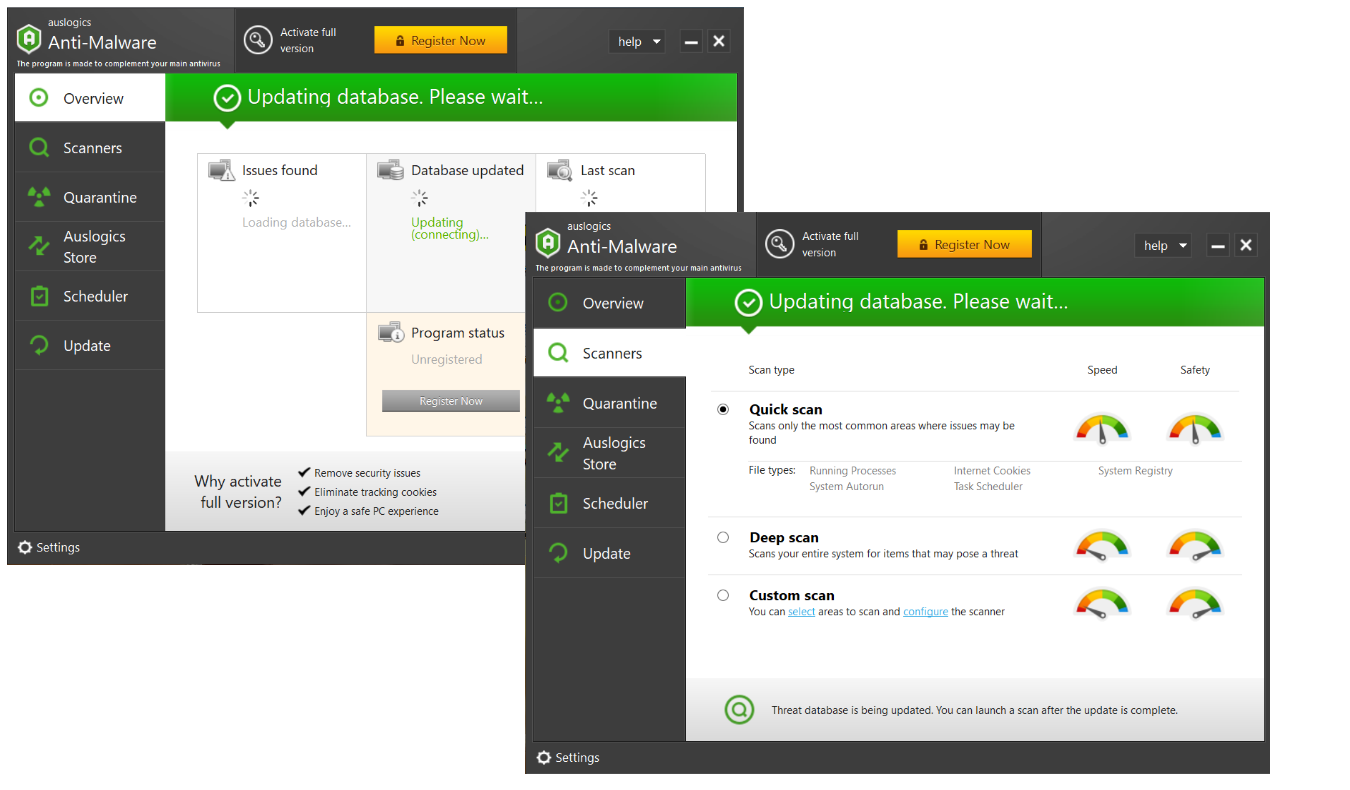Click Custom scan safety gauge

[1195, 603]
